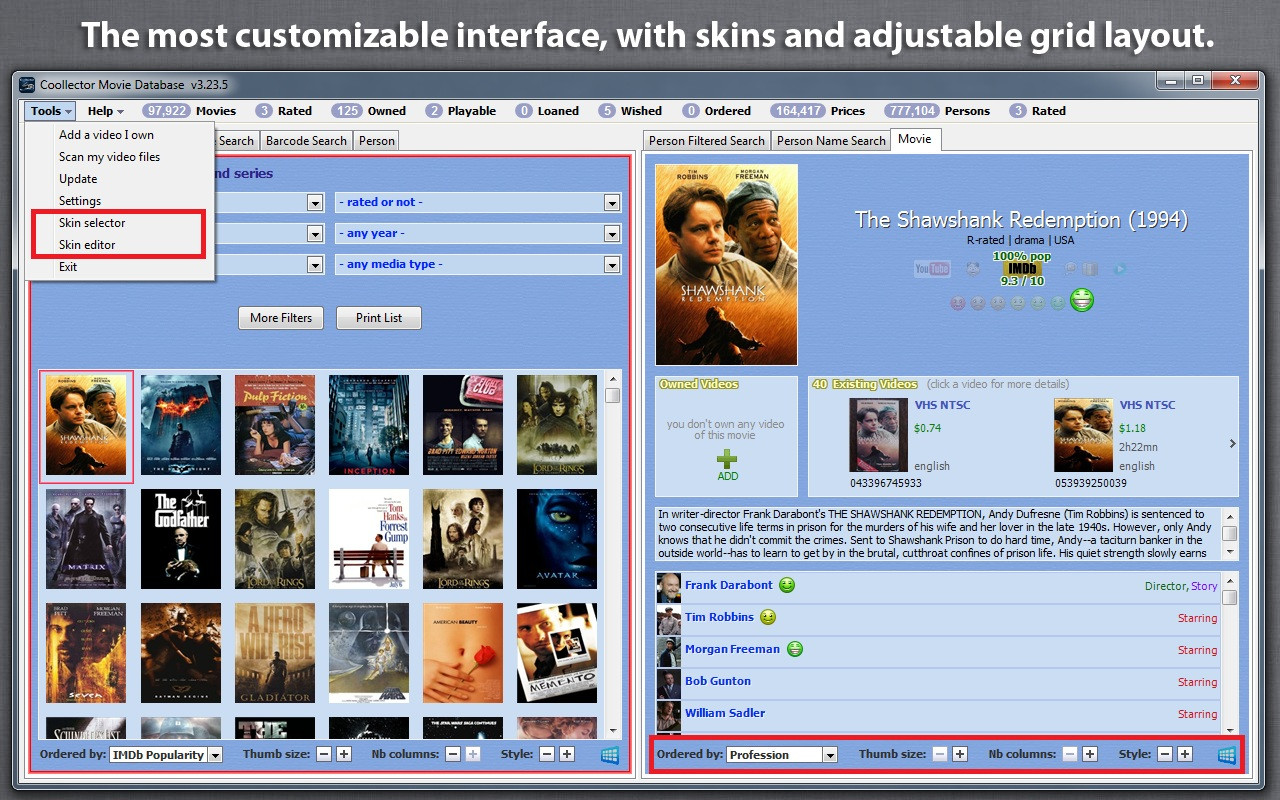Switch to the Person Name Search tab
Viewport: 1280px width, 800px height.
coord(831,141)
